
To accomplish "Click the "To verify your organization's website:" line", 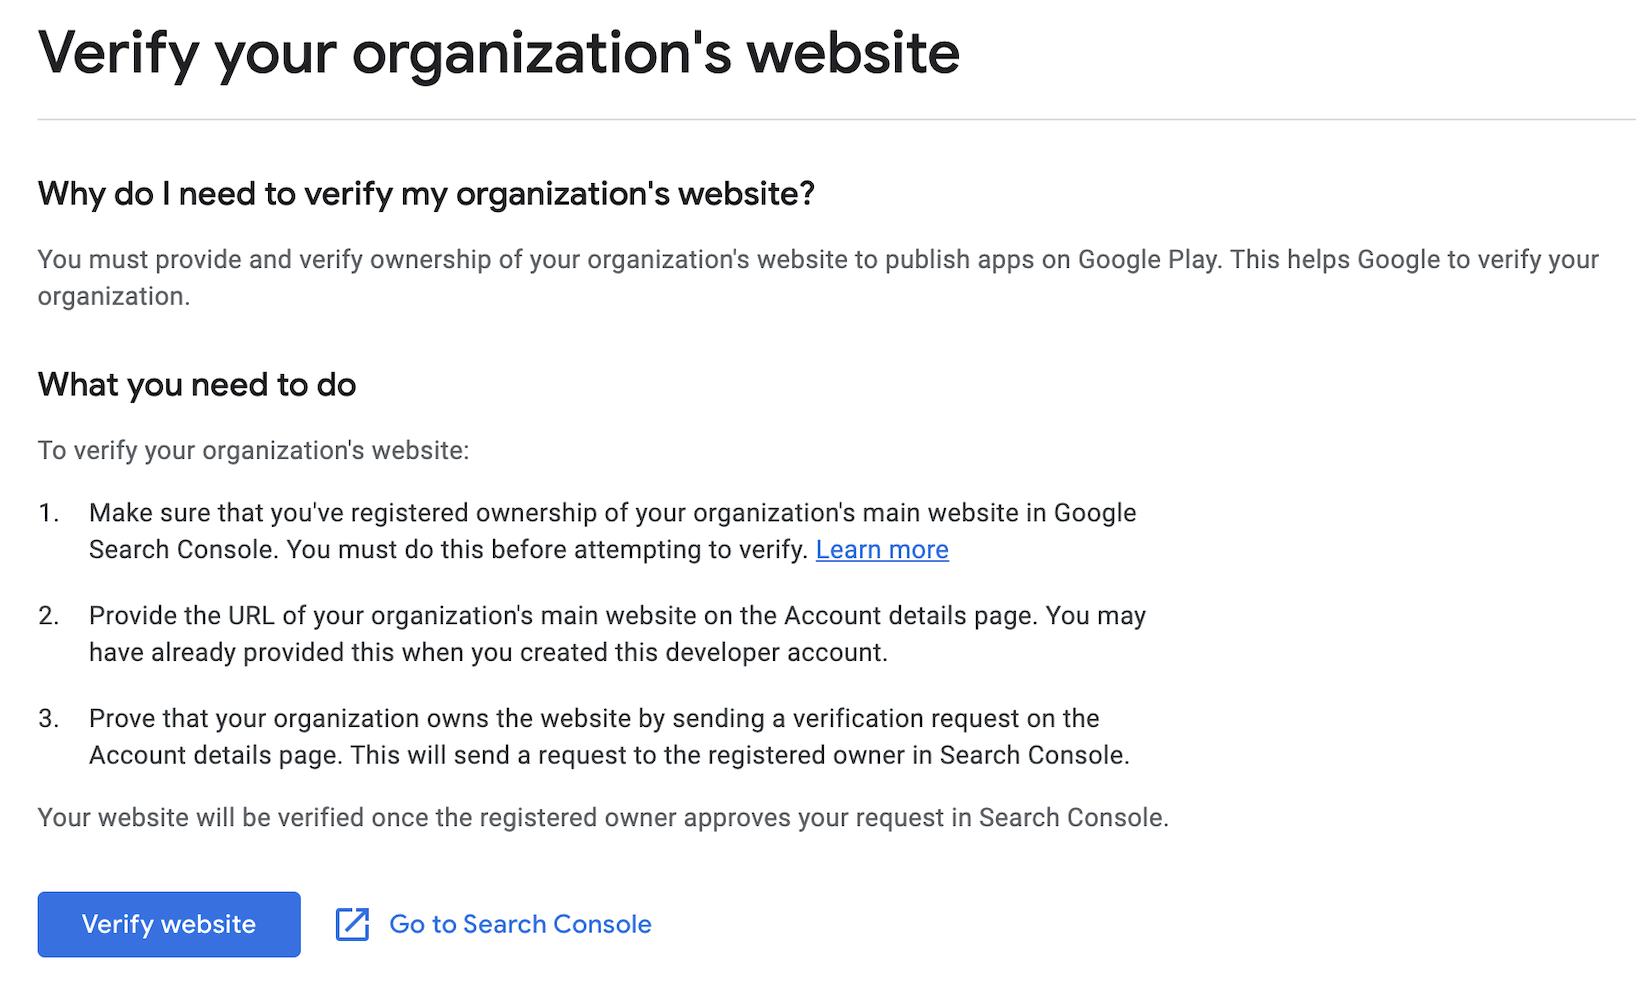I will 253,451.
